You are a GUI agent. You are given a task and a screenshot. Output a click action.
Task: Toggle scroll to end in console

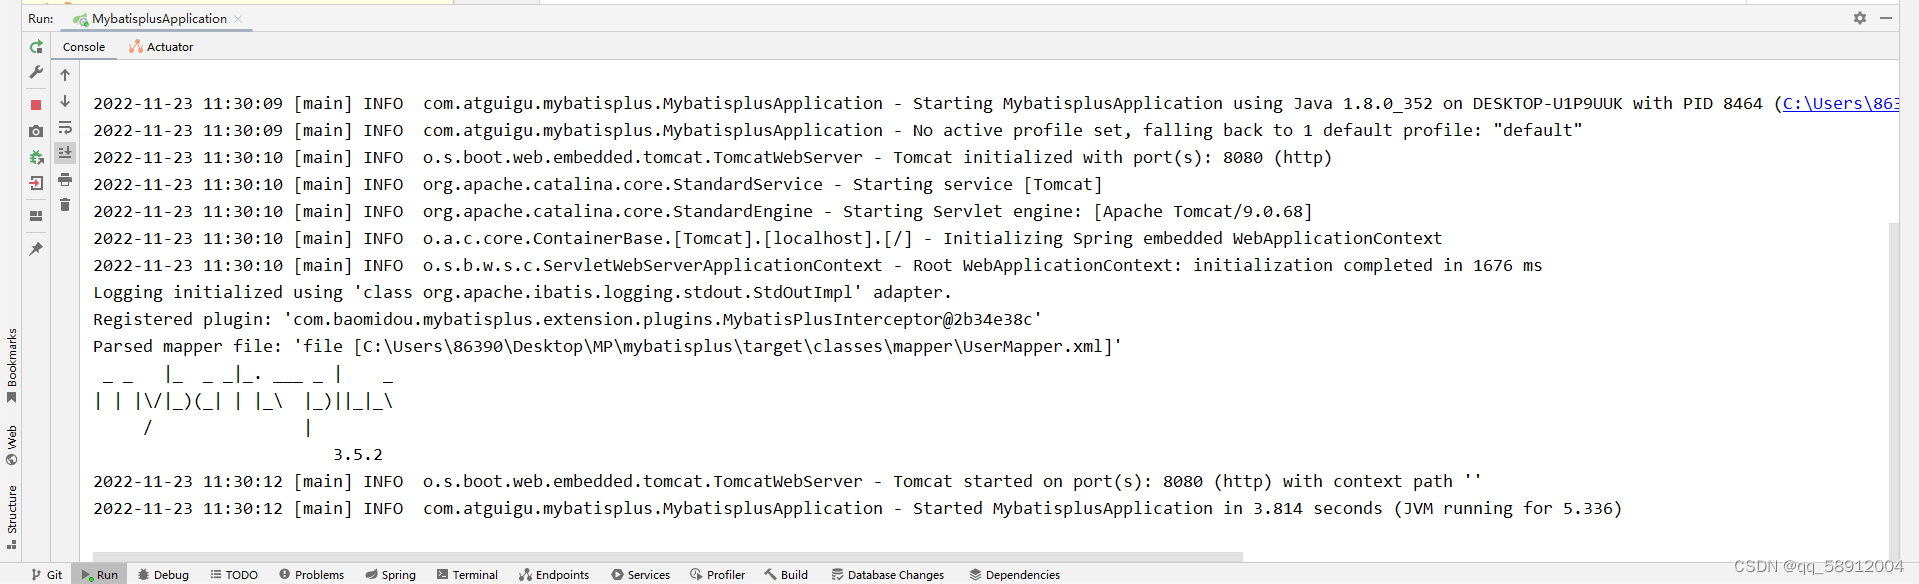(65, 152)
